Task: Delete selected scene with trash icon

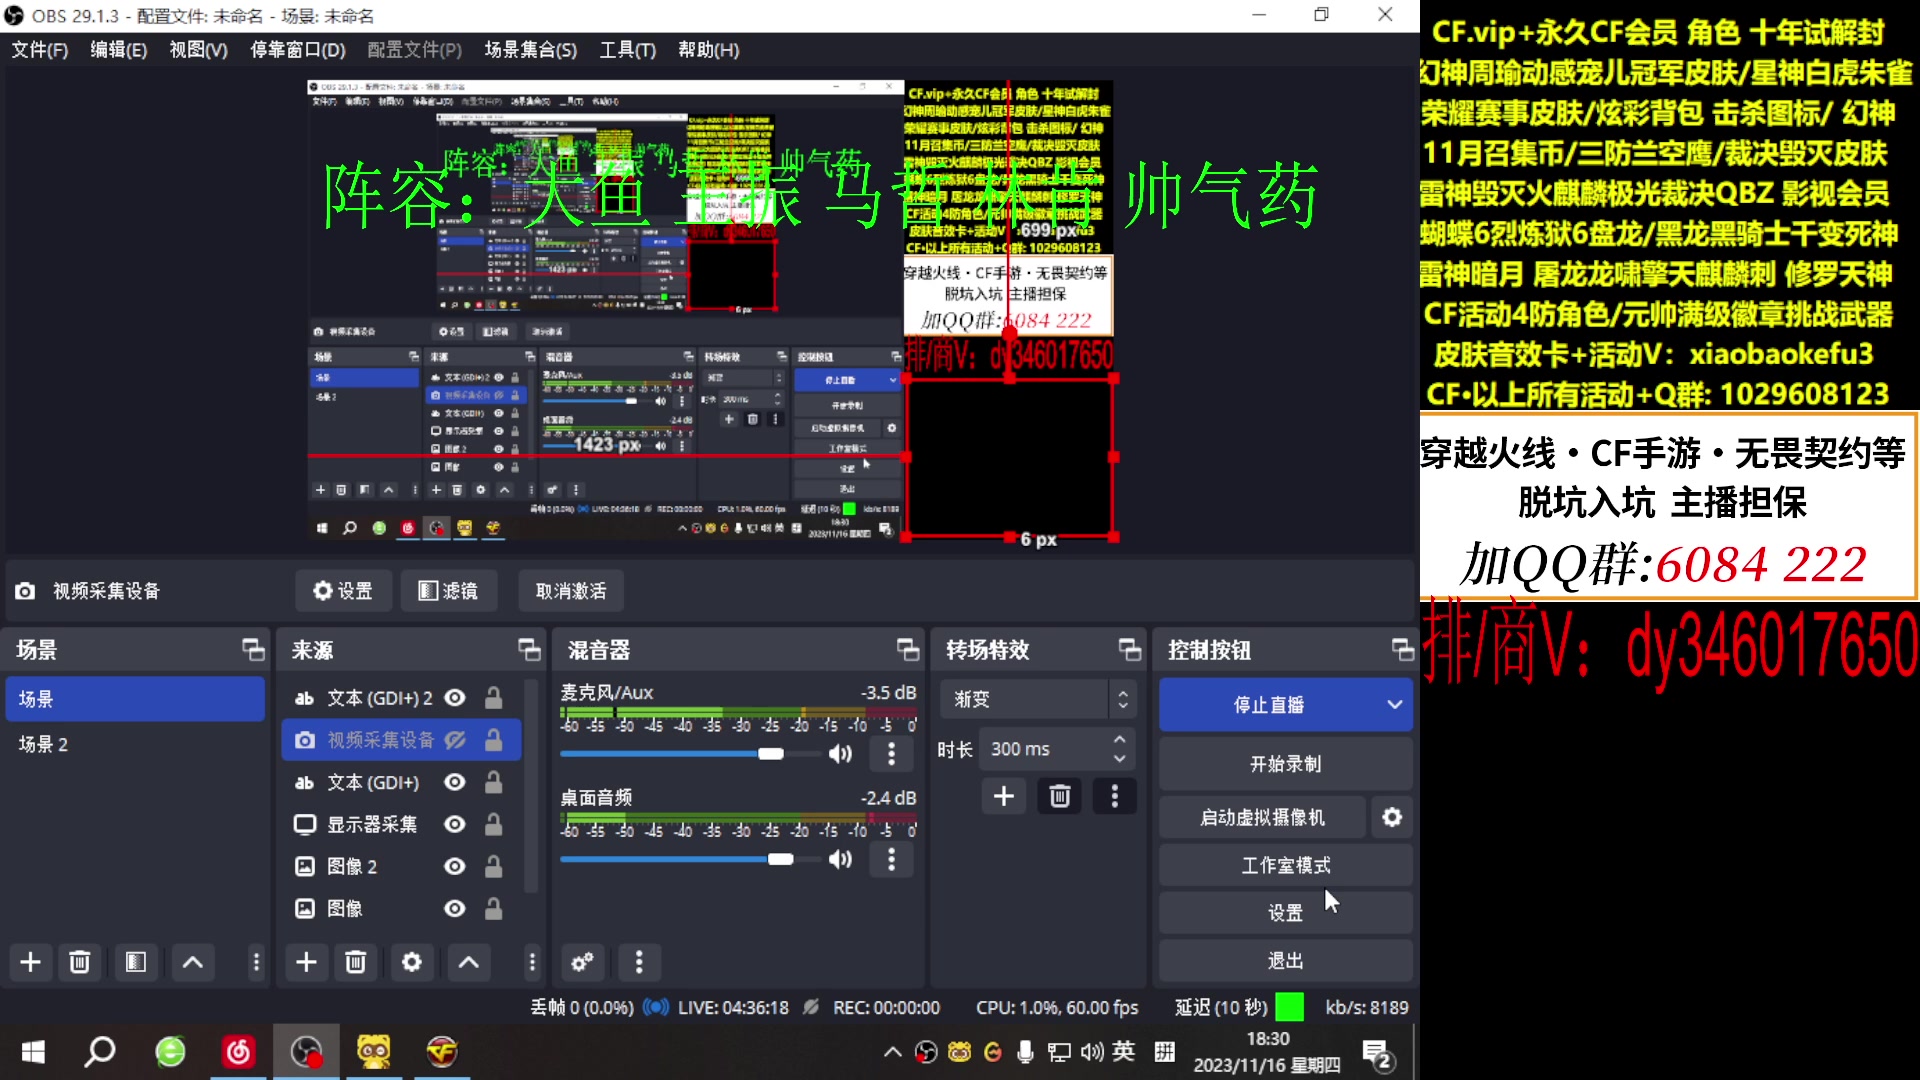Action: pos(80,962)
